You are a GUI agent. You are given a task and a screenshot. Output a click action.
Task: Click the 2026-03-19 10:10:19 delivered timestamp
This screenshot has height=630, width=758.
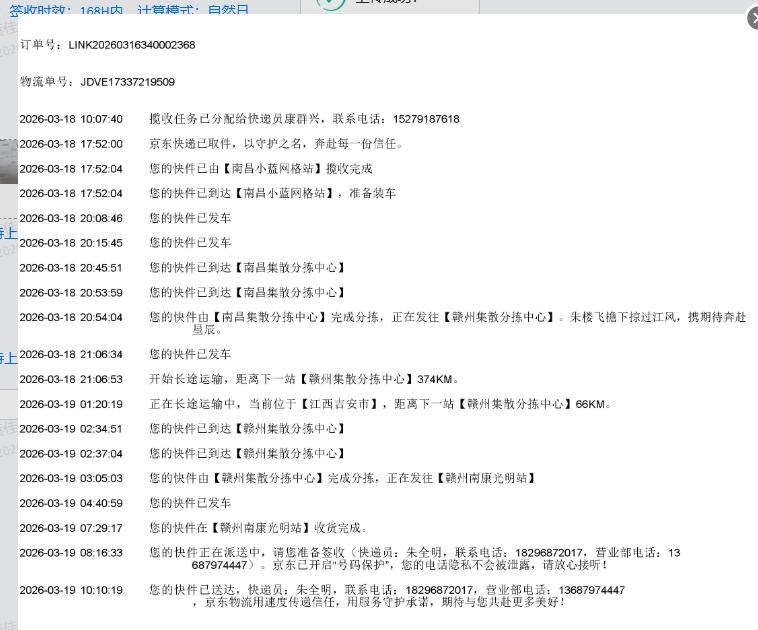tap(71, 590)
